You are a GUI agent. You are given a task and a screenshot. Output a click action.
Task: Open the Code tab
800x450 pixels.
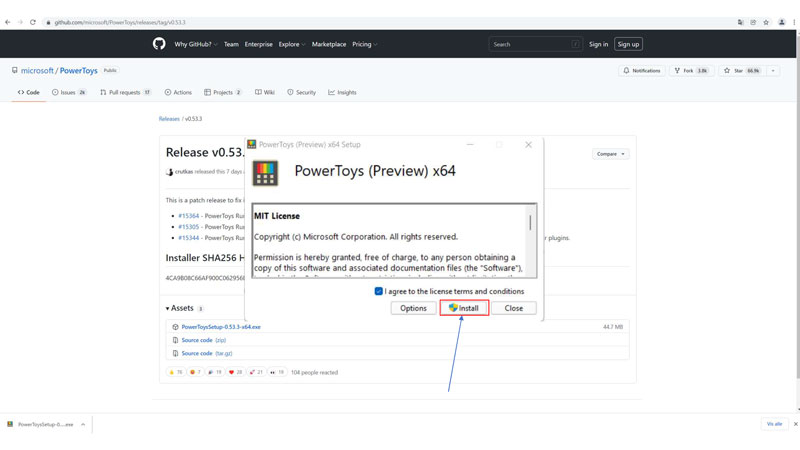[29, 92]
